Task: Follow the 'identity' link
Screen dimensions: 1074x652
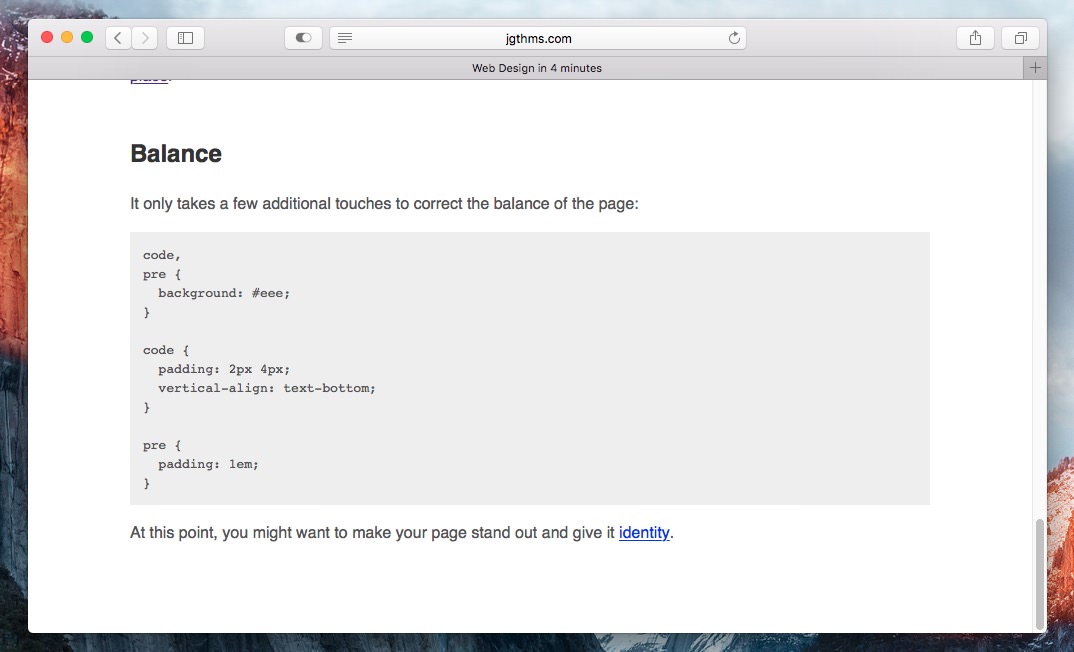Action: (644, 533)
